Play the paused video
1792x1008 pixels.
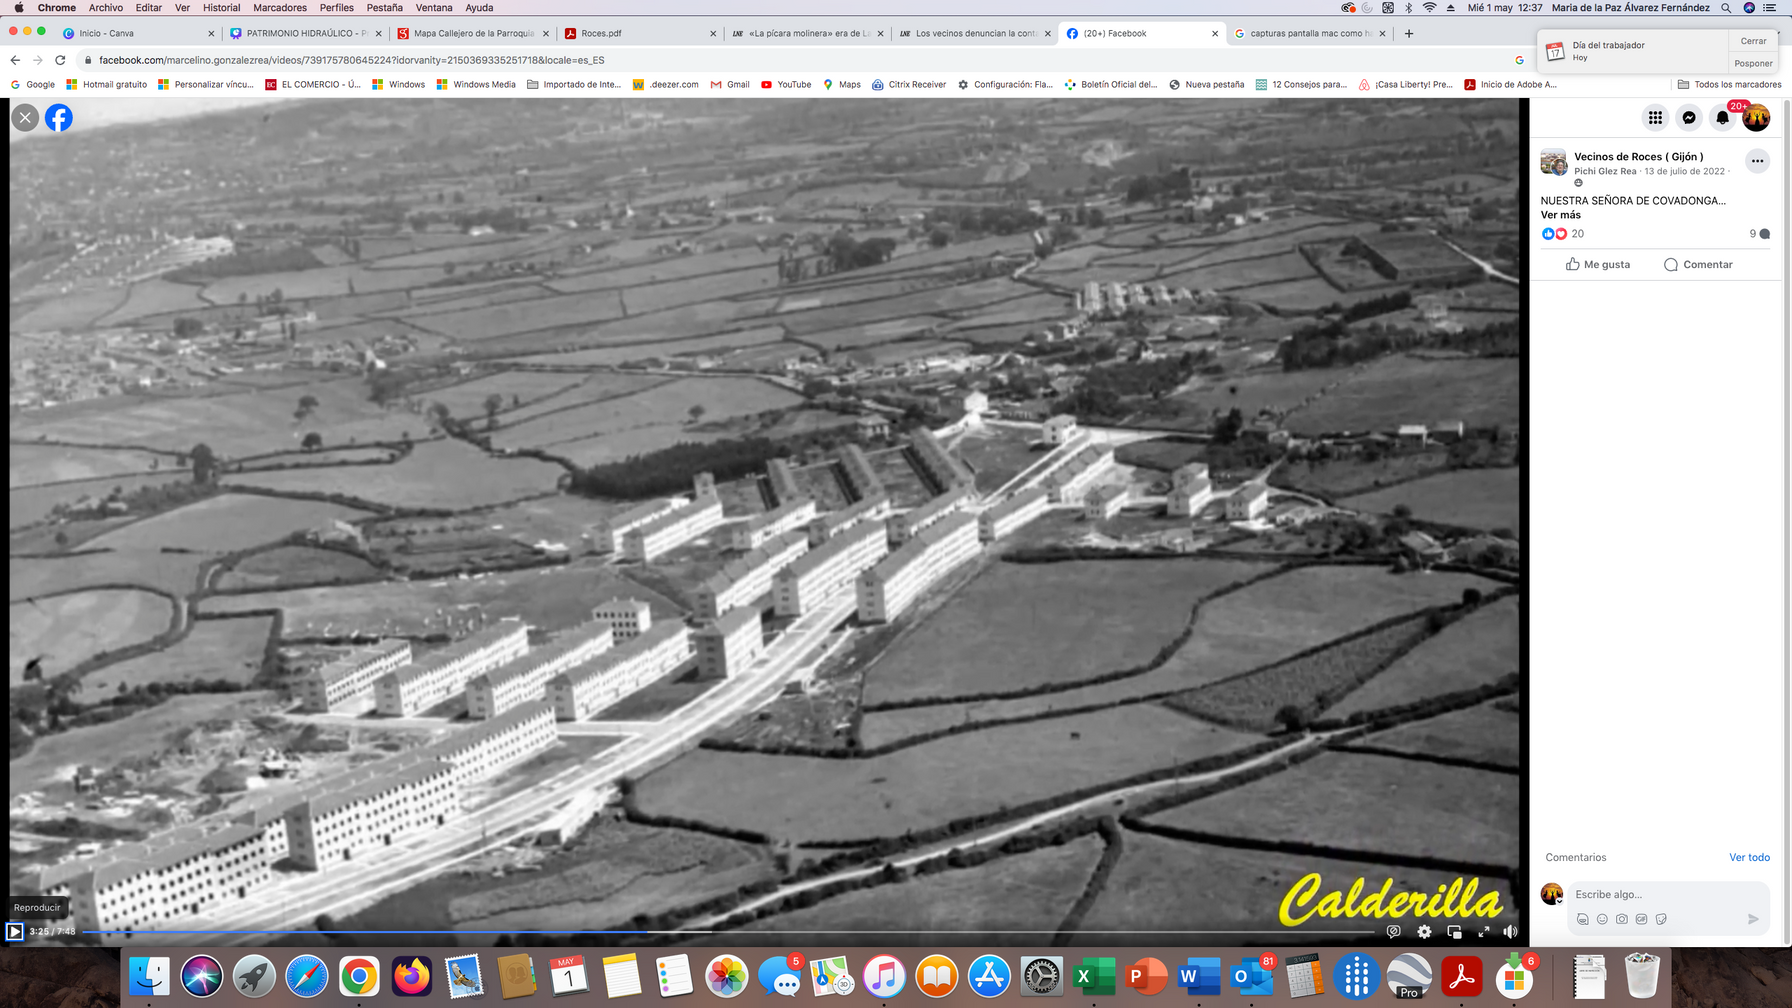click(15, 931)
